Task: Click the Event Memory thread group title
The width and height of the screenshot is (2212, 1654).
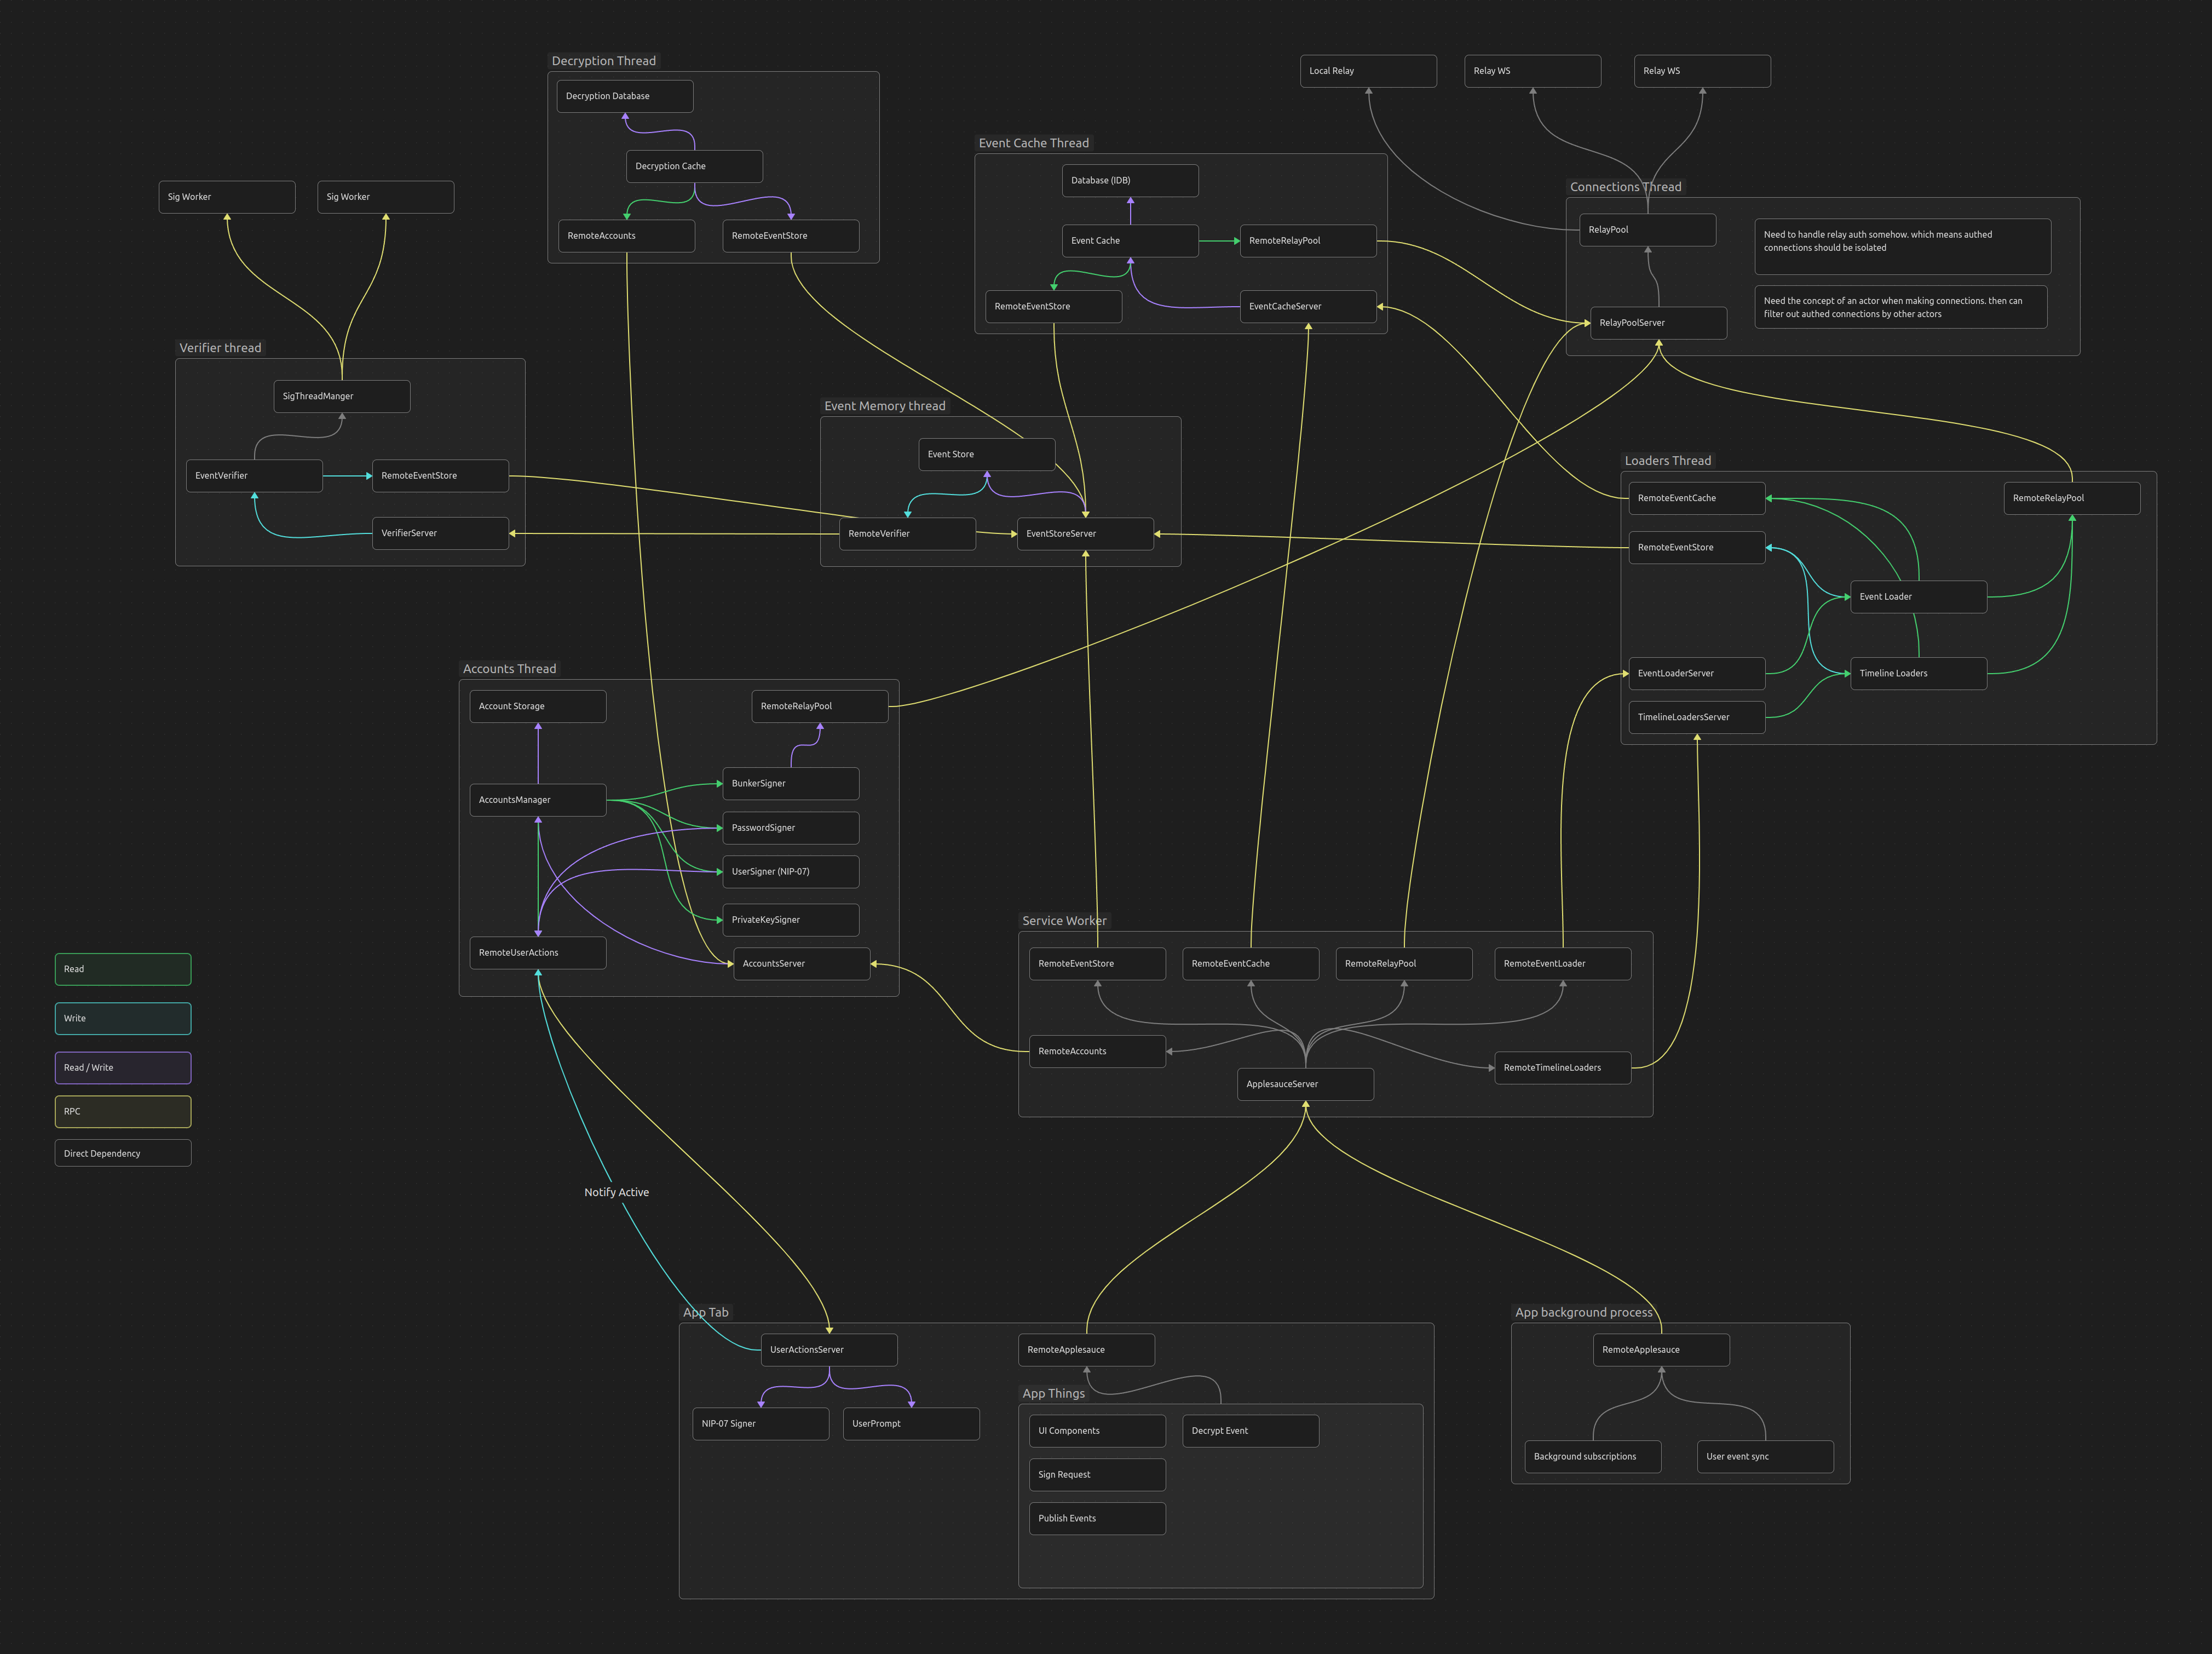Action: coord(884,406)
